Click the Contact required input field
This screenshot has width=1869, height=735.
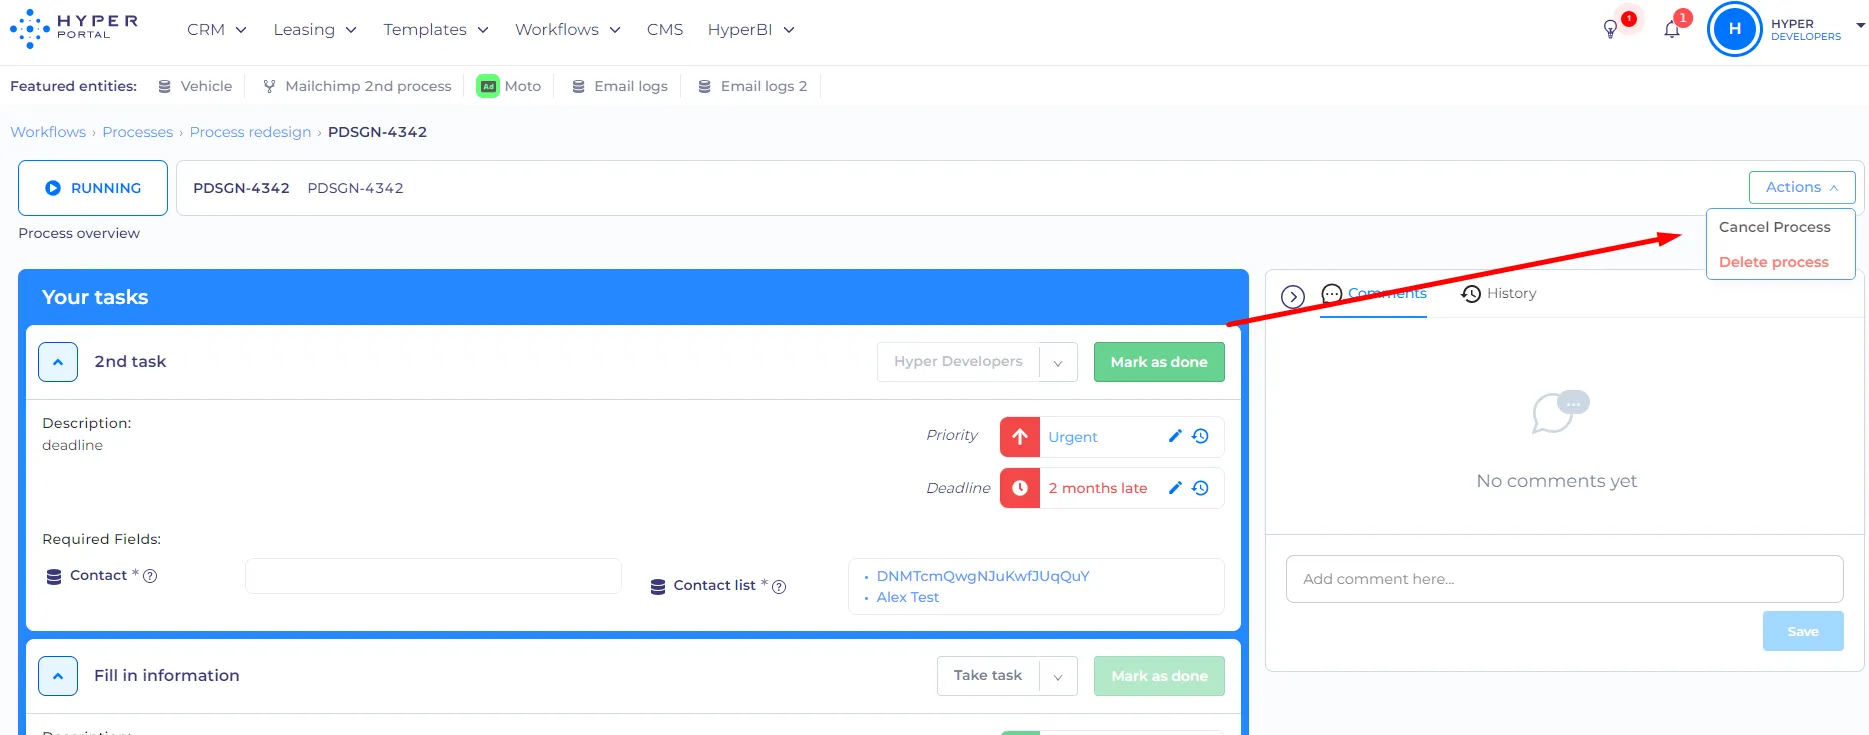(433, 576)
